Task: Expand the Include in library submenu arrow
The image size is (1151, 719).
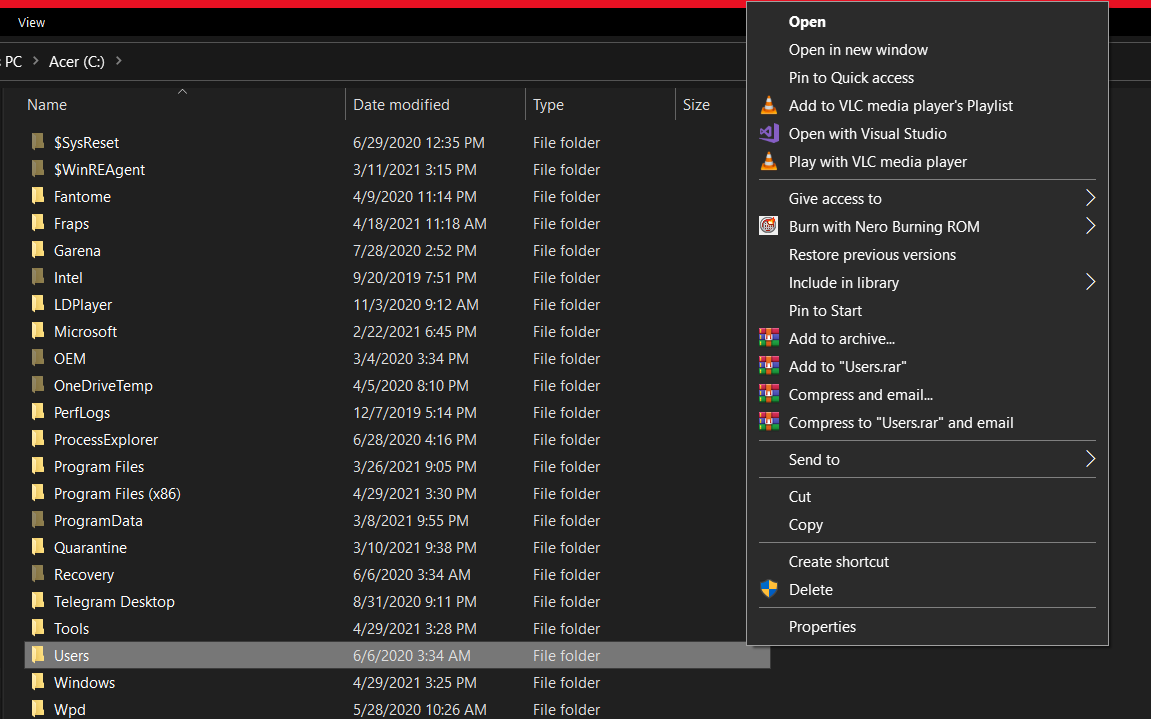Action: coord(1090,283)
